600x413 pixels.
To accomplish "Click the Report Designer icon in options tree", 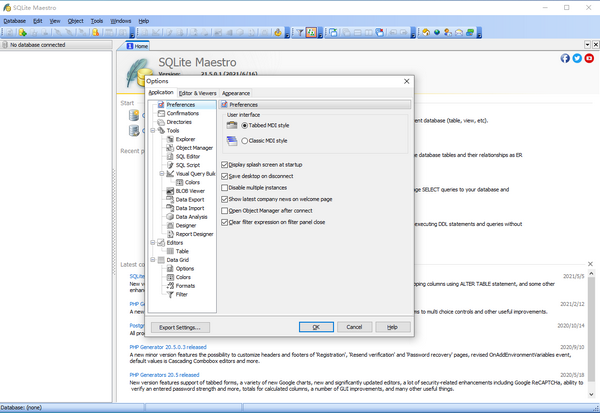I will click(x=168, y=234).
